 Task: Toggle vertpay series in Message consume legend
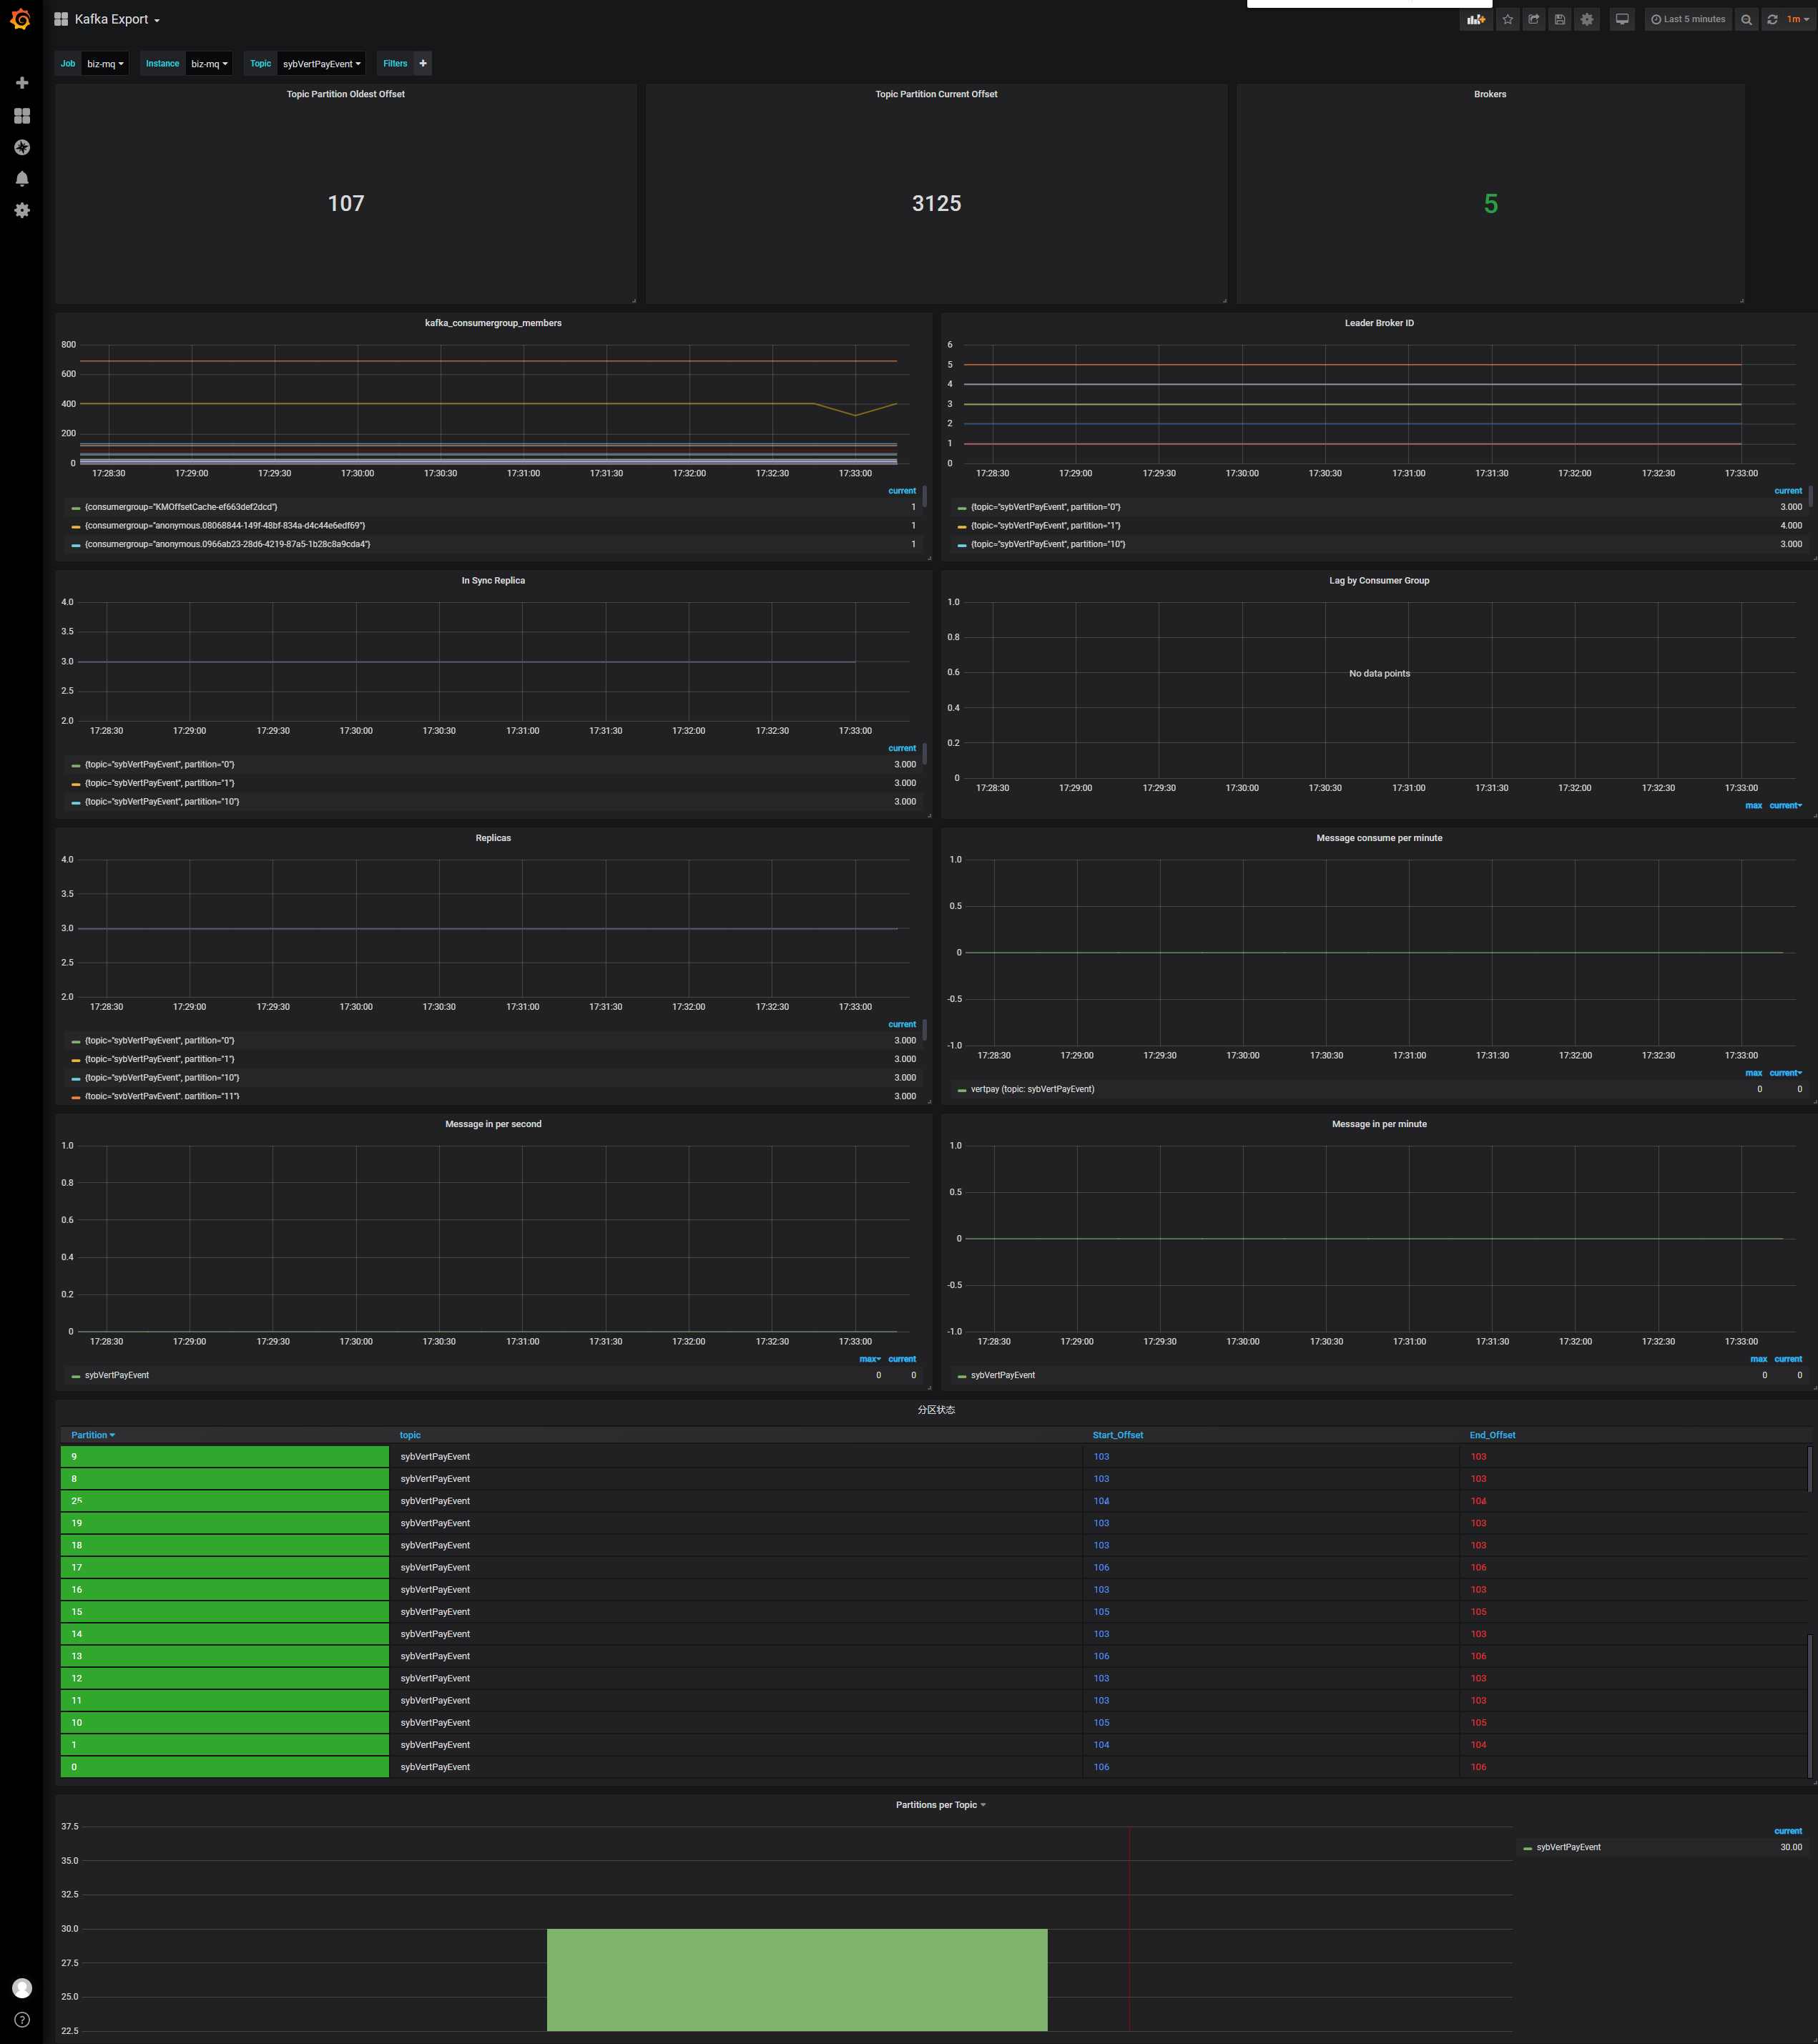point(1032,1089)
